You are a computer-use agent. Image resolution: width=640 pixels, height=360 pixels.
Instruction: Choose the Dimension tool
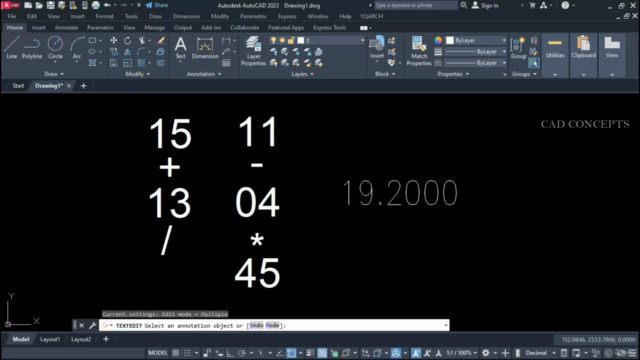205,48
